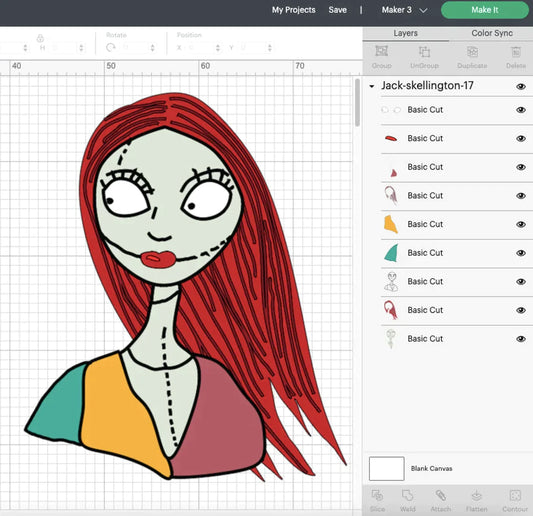
Task: Select the eye whites layer thumbnail
Action: pyautogui.click(x=391, y=110)
